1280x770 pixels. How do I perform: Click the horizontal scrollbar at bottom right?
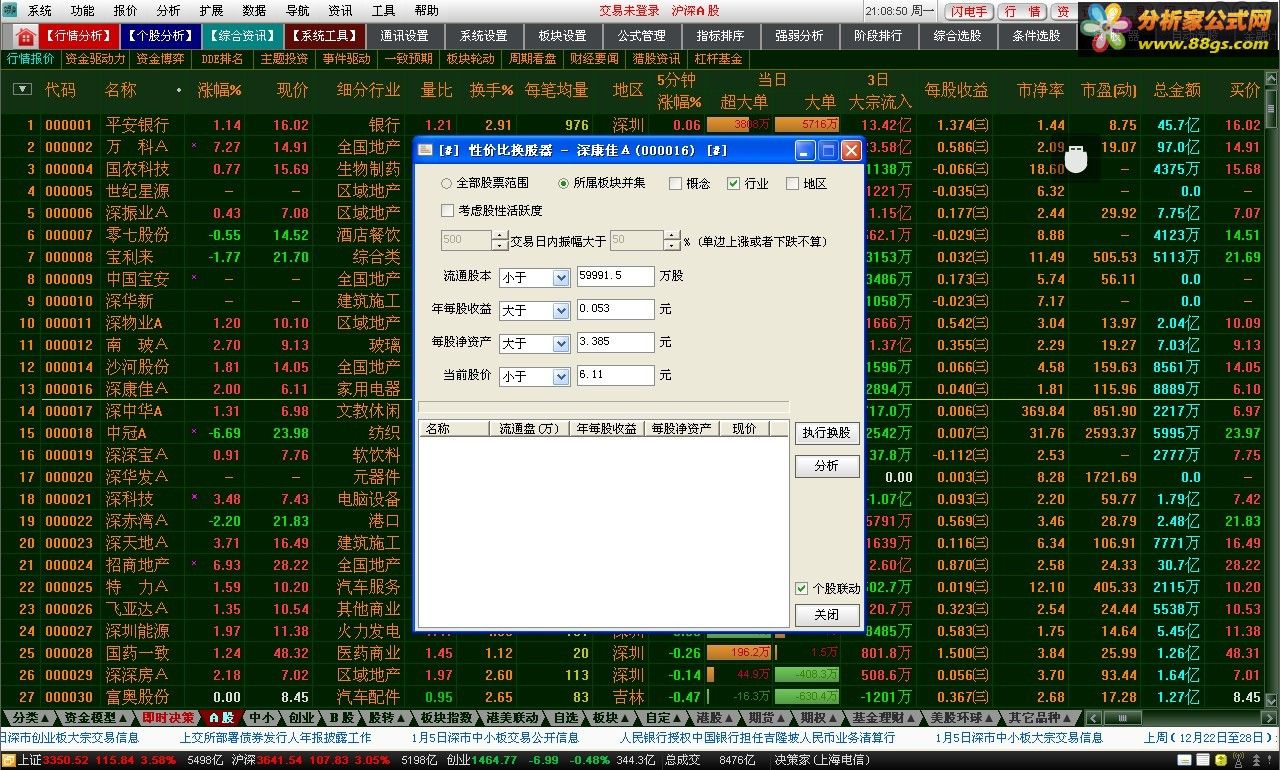click(1180, 718)
